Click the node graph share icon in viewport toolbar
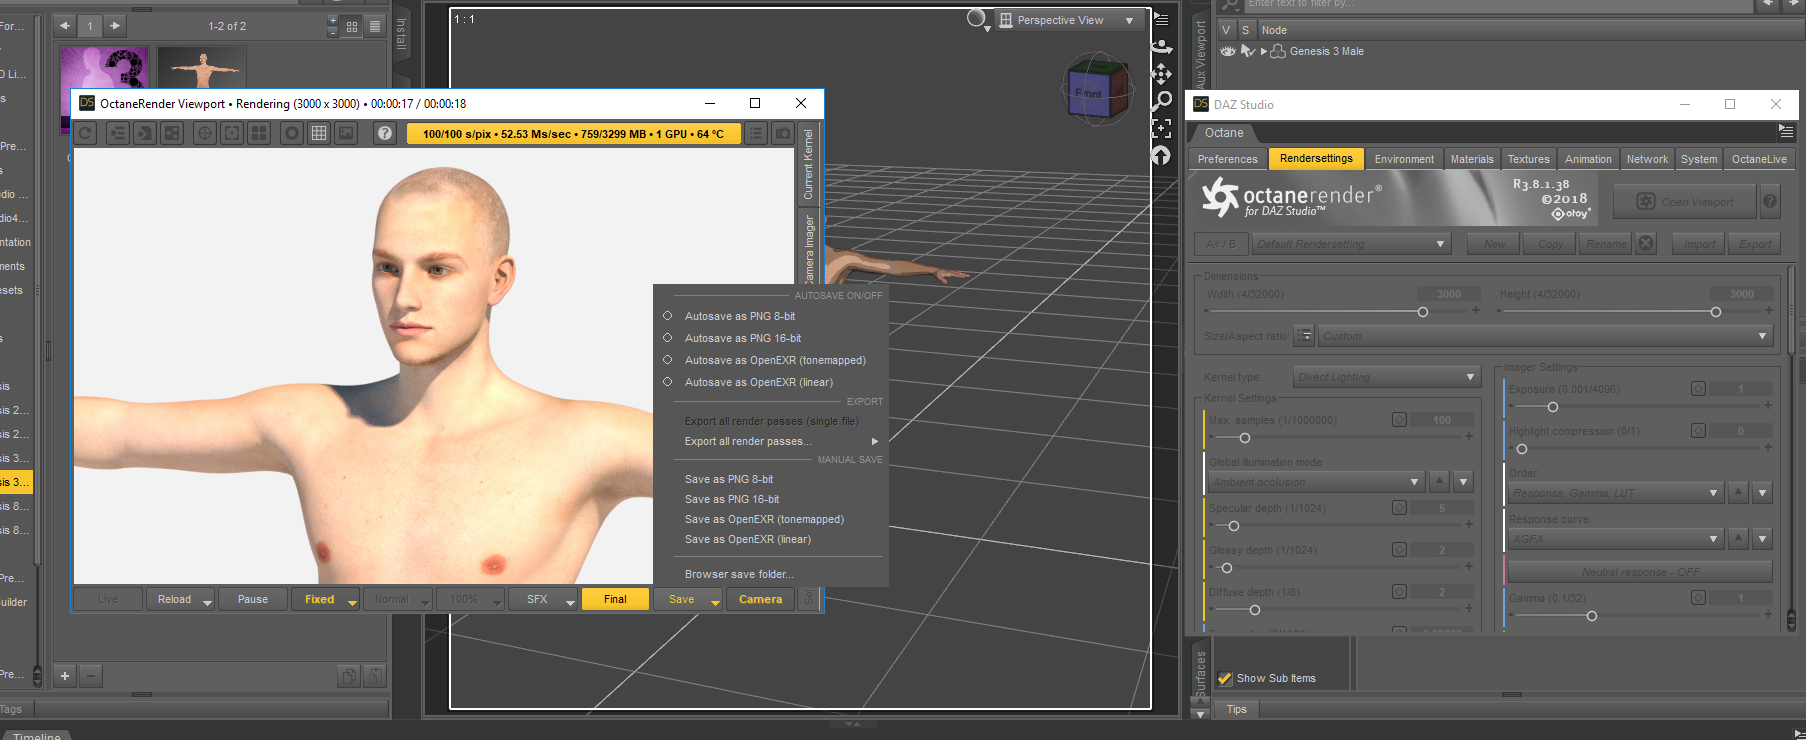The image size is (1806, 740). 172,133
